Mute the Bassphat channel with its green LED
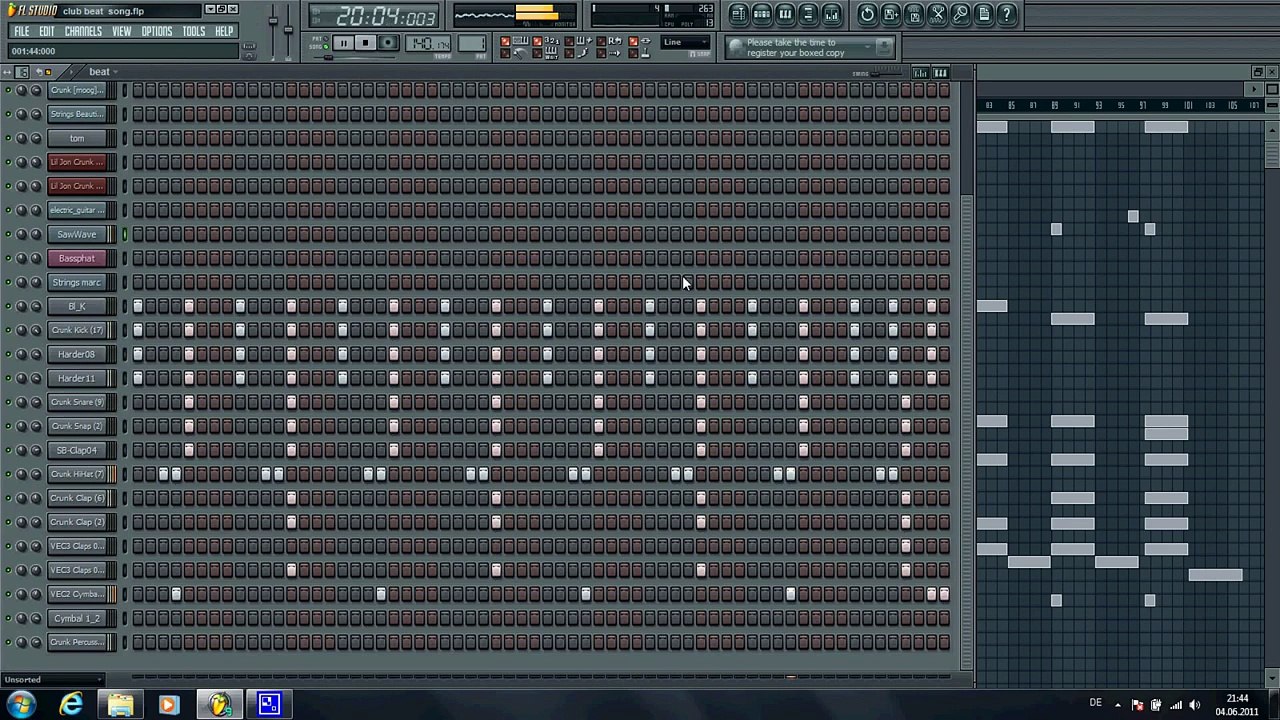The width and height of the screenshot is (1280, 720). click(8, 258)
